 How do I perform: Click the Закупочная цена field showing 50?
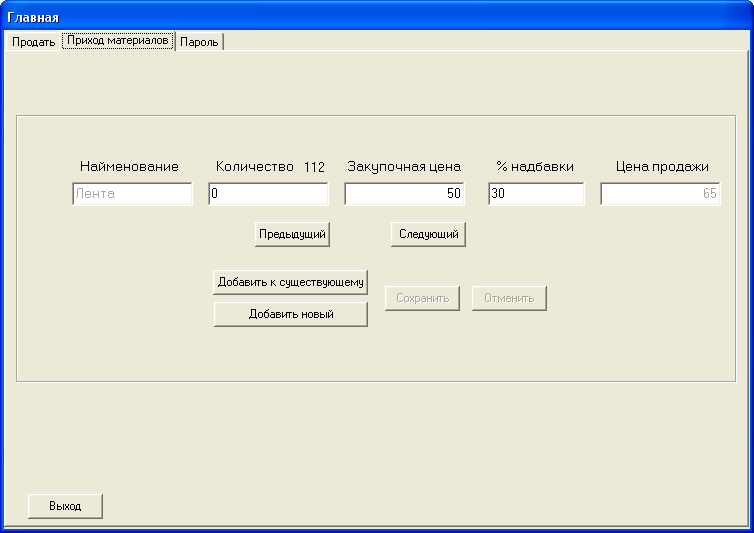pyautogui.click(x=404, y=193)
